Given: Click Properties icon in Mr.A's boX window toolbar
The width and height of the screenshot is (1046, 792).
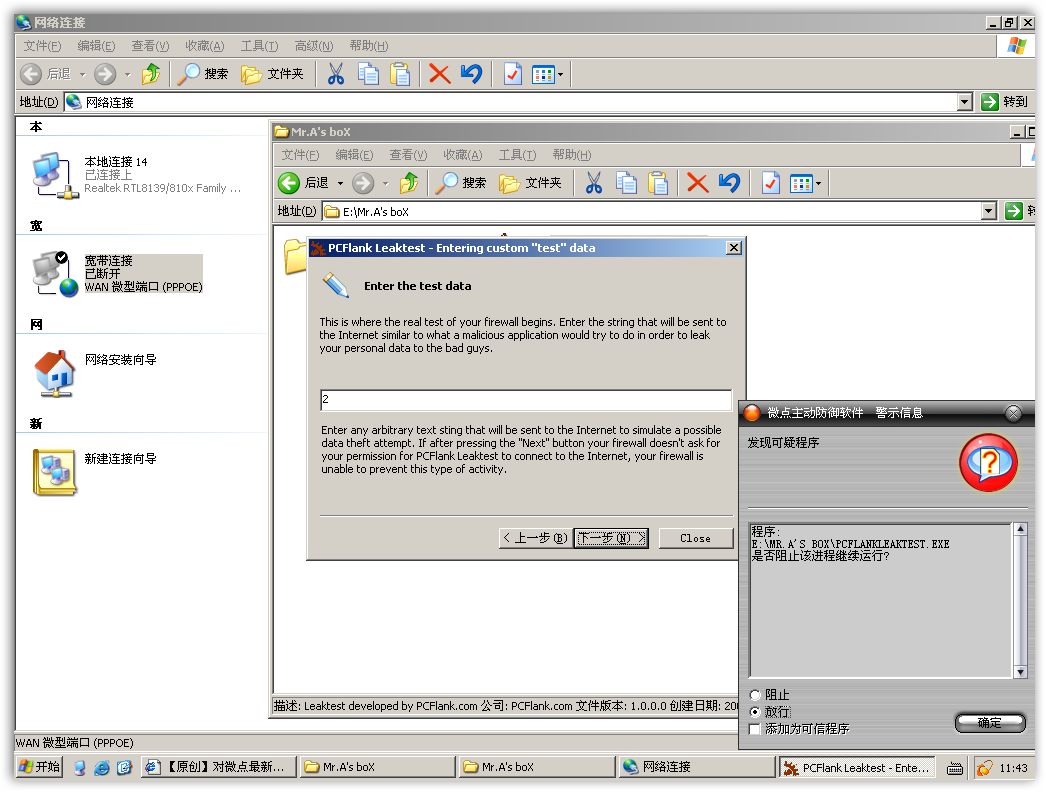Looking at the screenshot, I should click(x=770, y=183).
